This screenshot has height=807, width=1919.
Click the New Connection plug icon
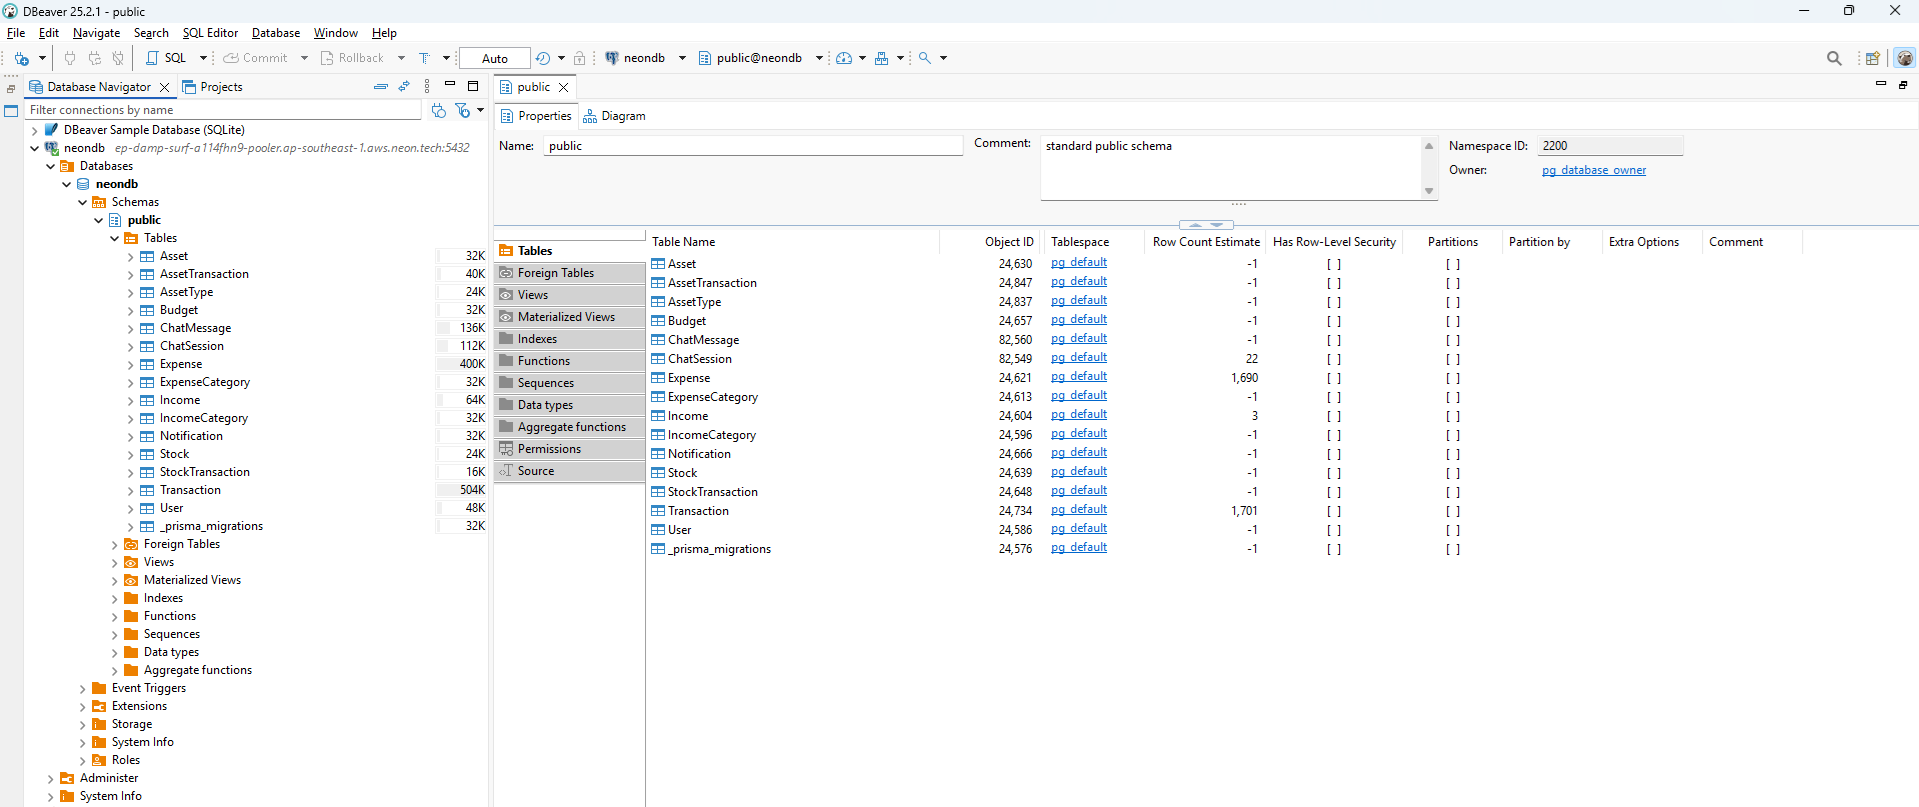tap(21, 58)
